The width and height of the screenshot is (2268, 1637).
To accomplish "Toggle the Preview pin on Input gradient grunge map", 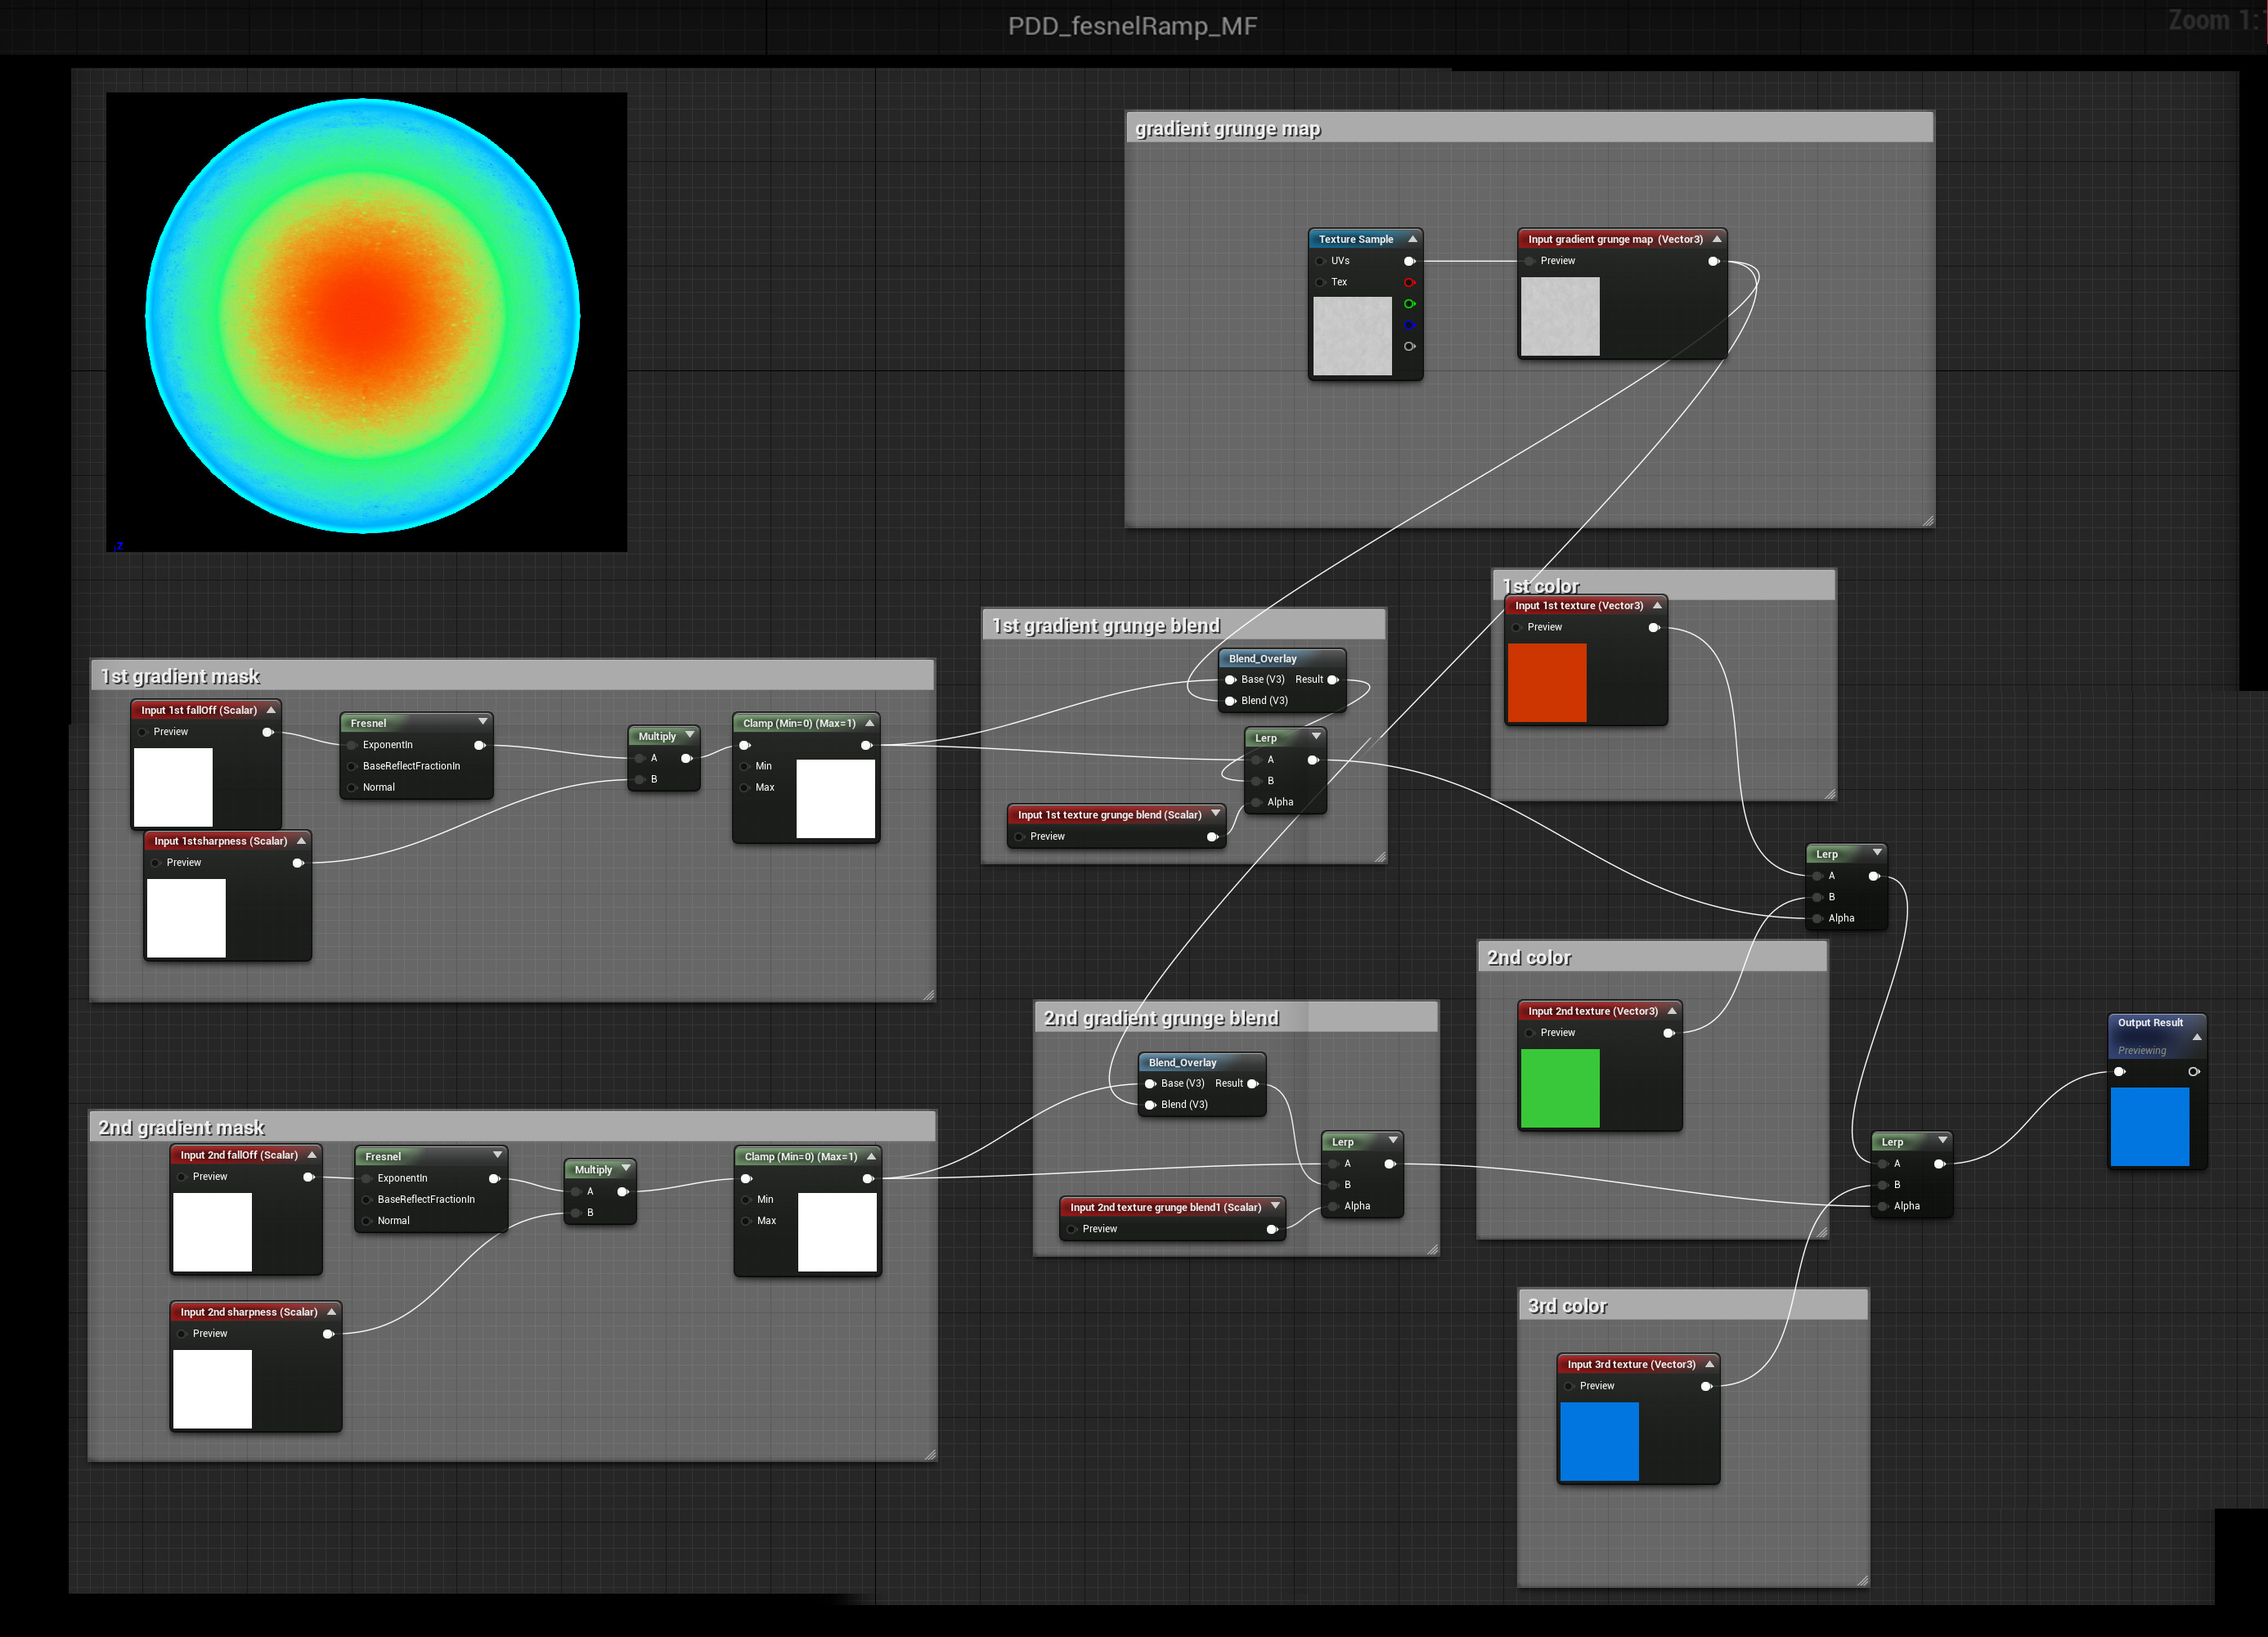I will pyautogui.click(x=1530, y=261).
